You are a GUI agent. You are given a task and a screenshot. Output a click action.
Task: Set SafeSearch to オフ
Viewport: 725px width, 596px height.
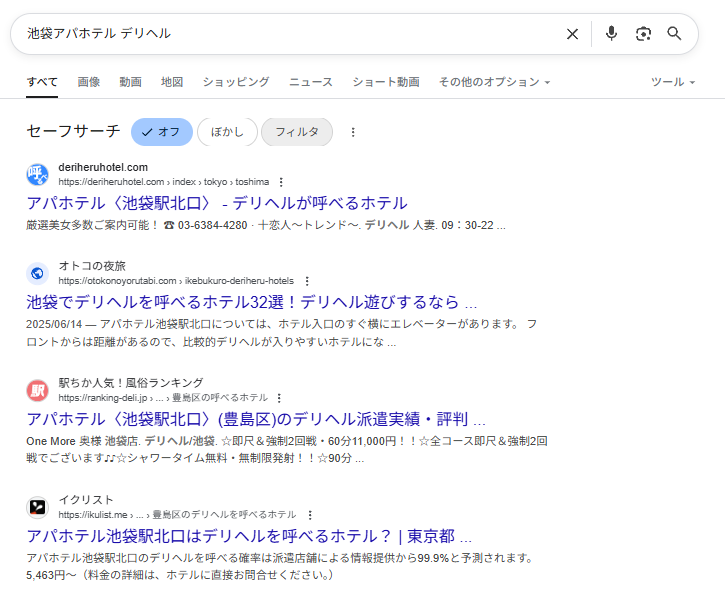[161, 132]
